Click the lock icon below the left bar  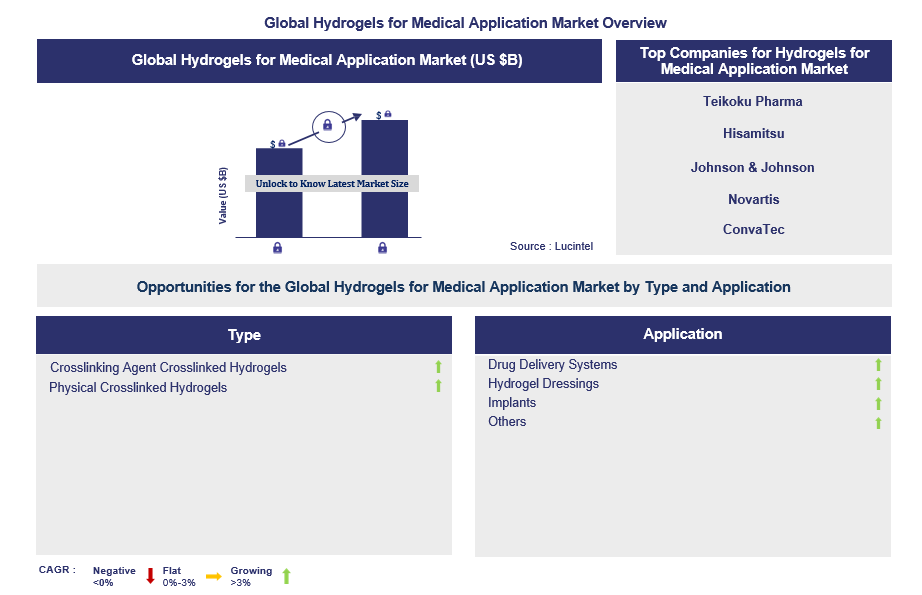[277, 248]
